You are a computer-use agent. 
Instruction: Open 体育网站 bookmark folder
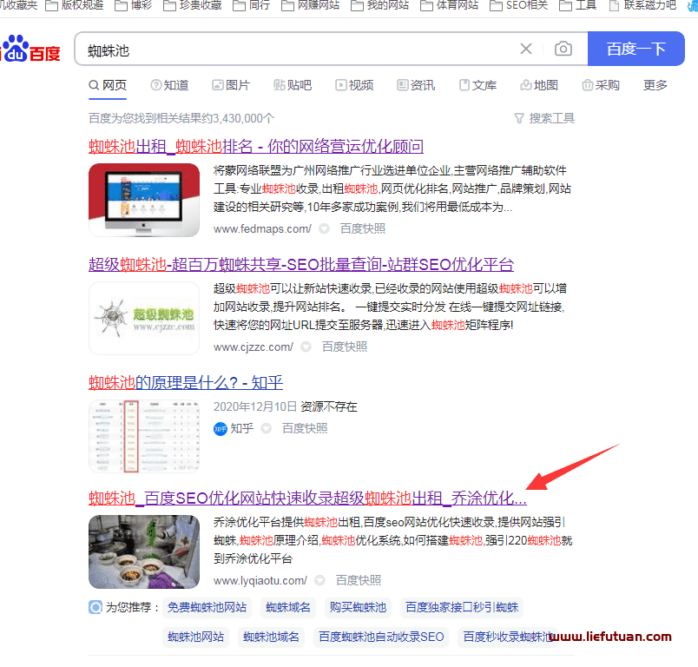pos(450,5)
